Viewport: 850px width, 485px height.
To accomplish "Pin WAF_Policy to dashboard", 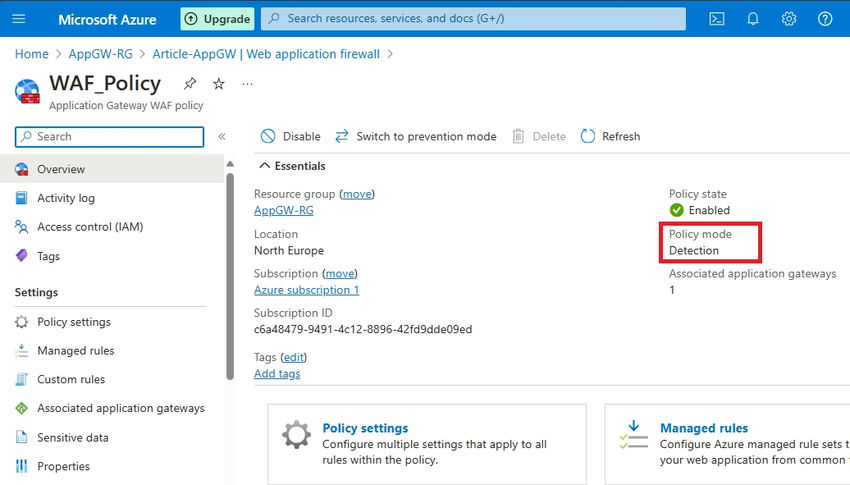I will click(x=190, y=83).
